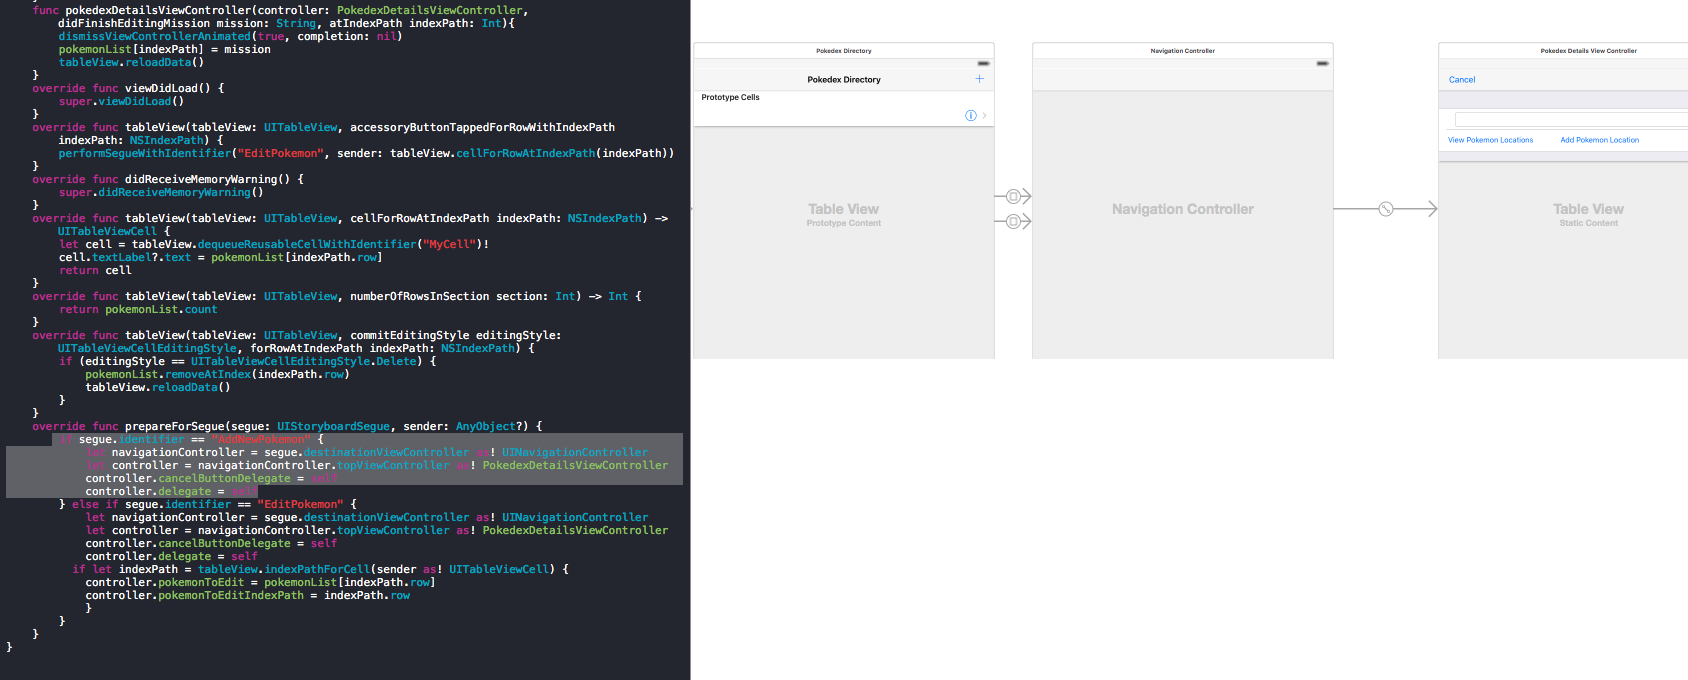
Task: Click the text field in details table view
Action: click(1570, 120)
